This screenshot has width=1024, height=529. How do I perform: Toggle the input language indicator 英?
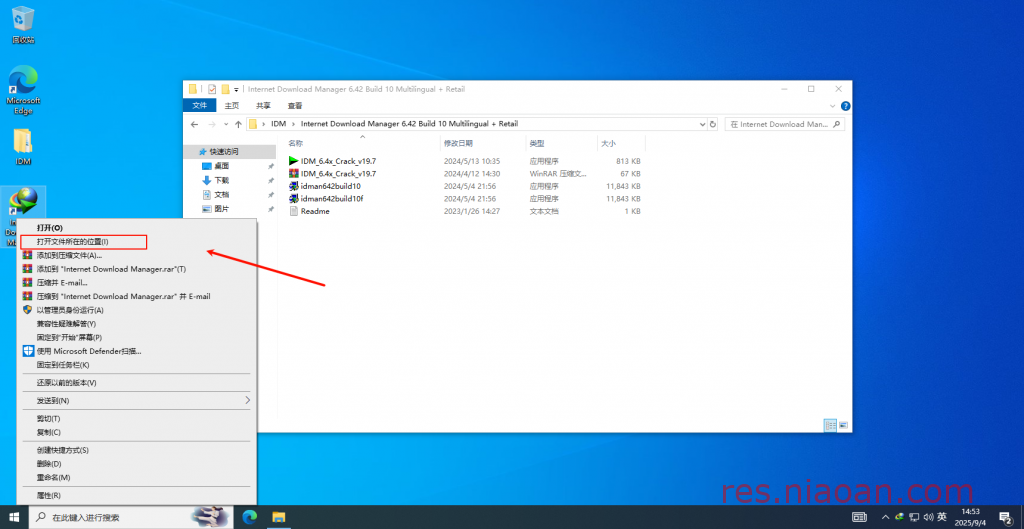[942, 517]
